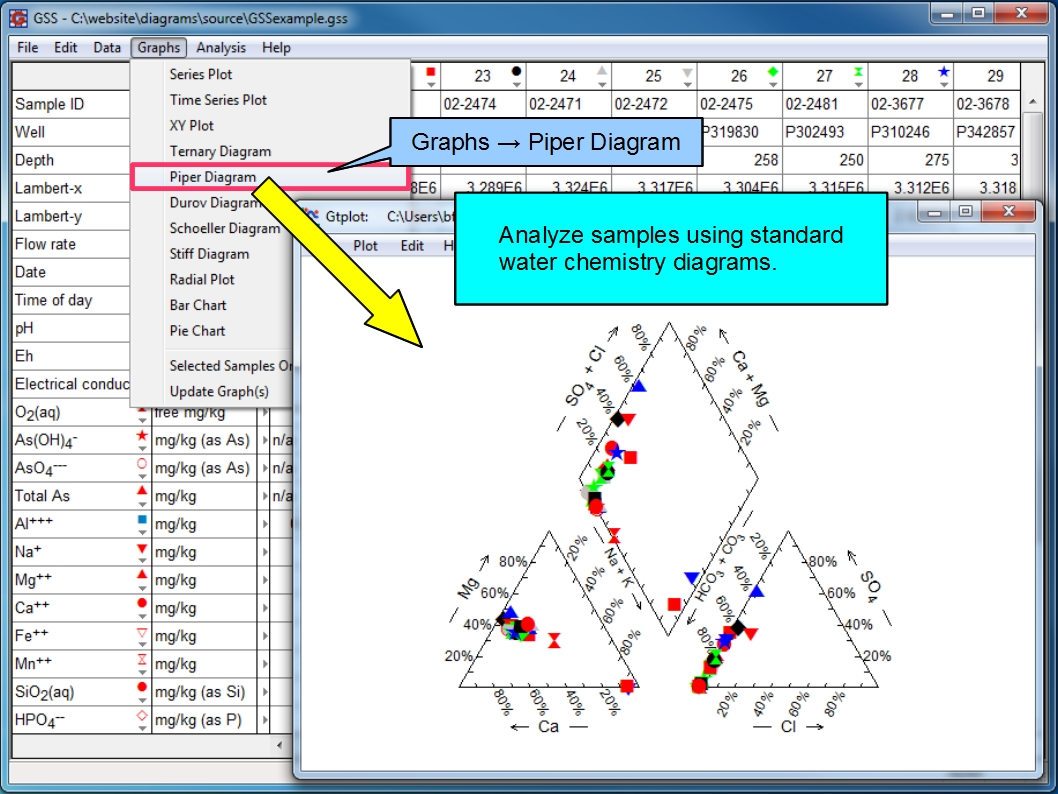Open the Edit menu in the Gtplot window

(412, 246)
